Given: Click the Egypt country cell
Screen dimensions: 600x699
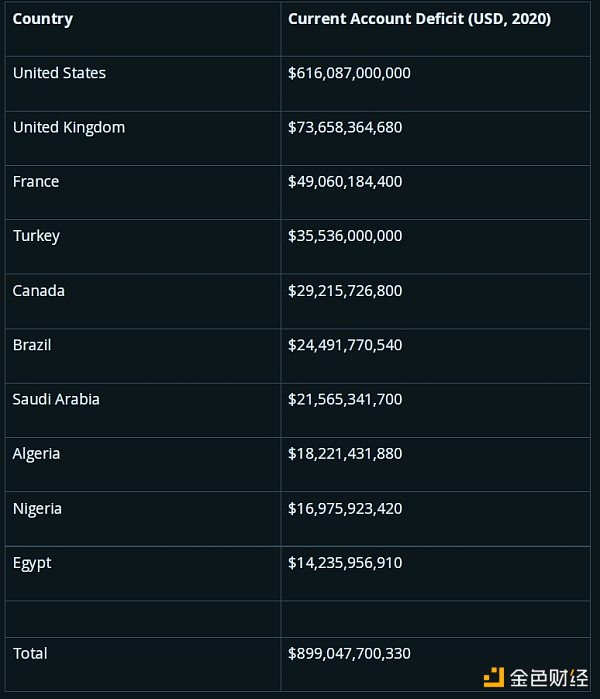Looking at the screenshot, I should tap(32, 563).
